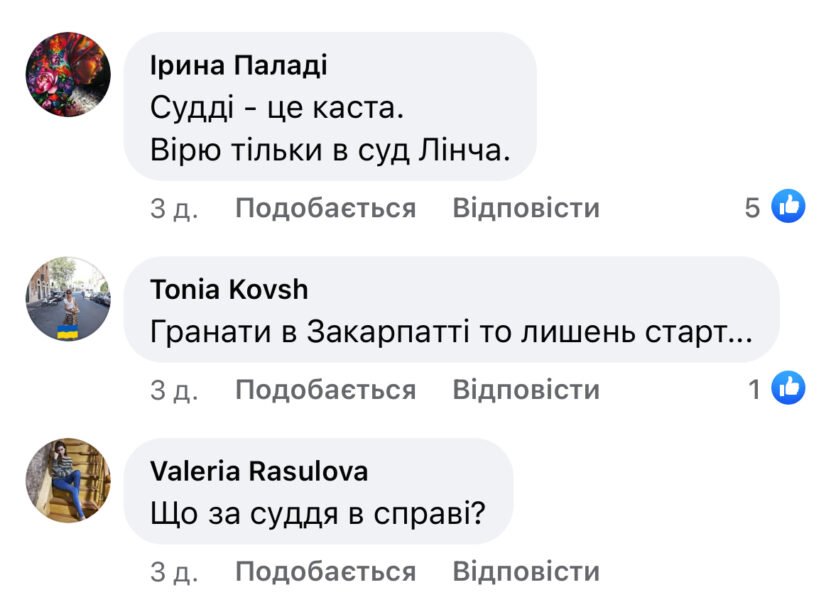Open Ірина Паладі's profile picture

(67, 75)
